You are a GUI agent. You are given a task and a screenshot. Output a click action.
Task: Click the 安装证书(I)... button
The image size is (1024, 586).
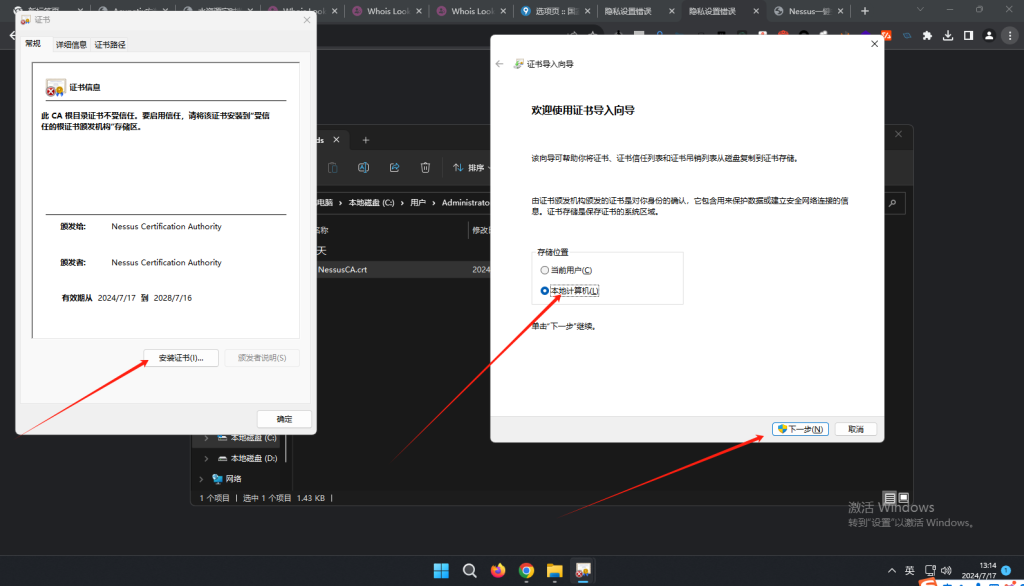[181, 358]
